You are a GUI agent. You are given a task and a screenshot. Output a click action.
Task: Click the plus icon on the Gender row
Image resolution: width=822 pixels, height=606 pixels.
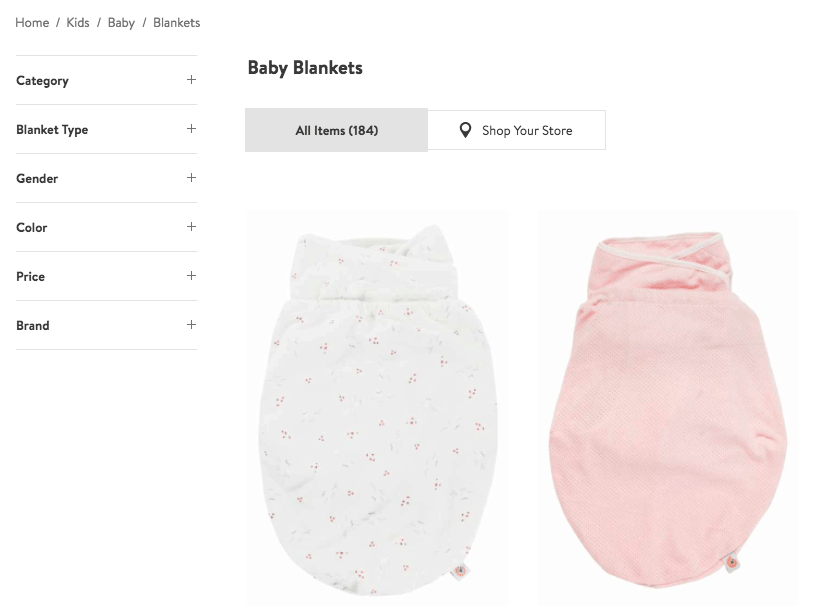[x=191, y=178]
